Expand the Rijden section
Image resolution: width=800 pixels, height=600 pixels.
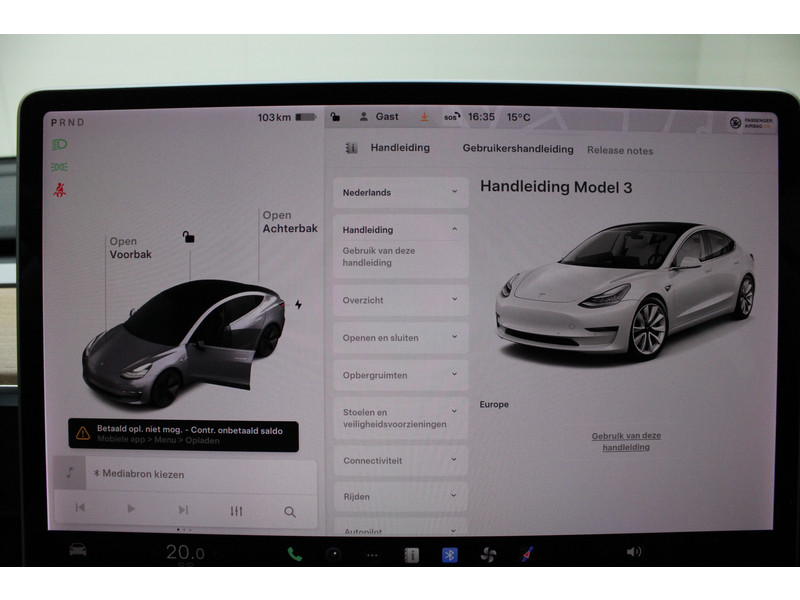[x=401, y=496]
